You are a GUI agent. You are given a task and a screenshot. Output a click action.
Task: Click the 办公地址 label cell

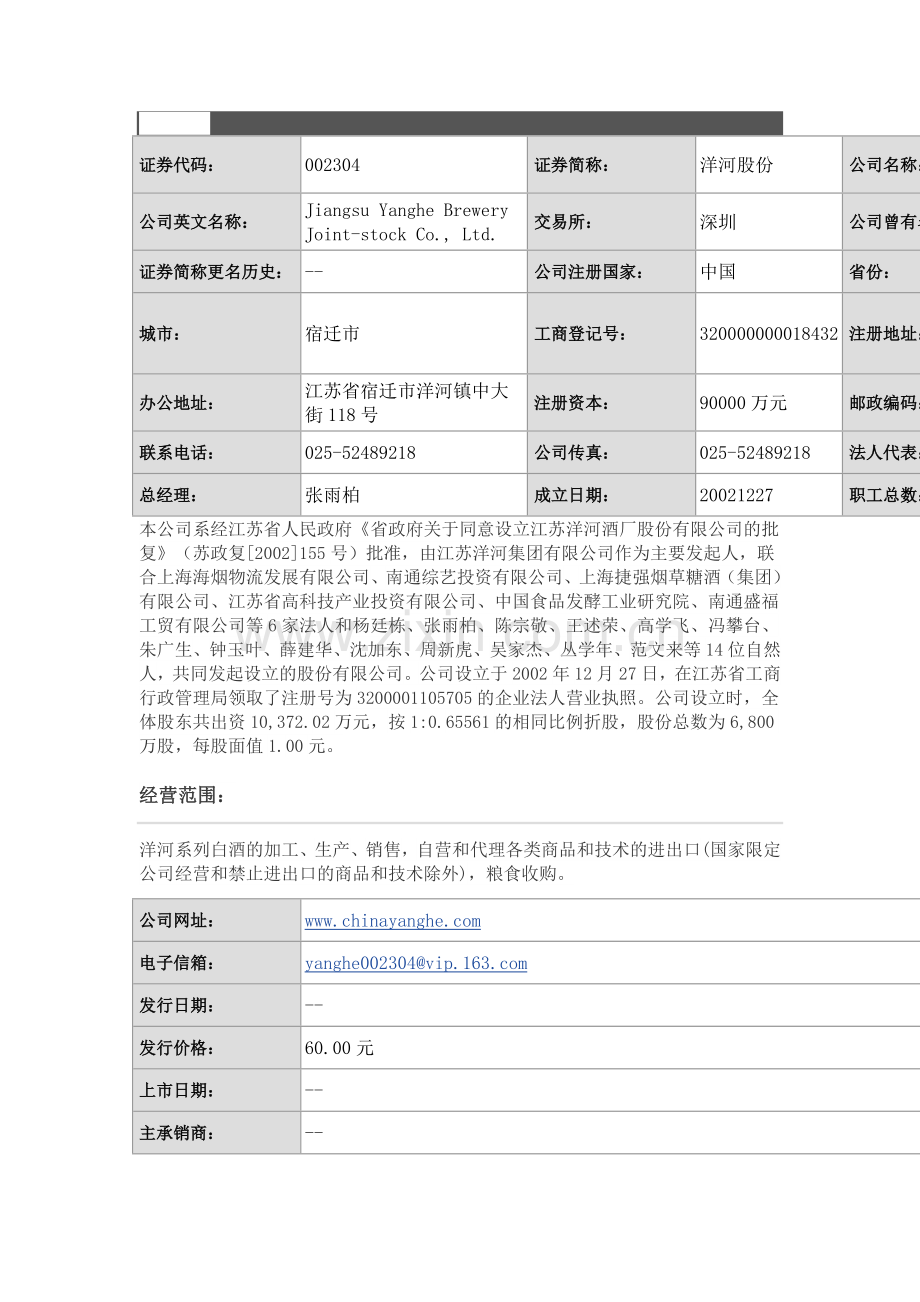(216, 403)
